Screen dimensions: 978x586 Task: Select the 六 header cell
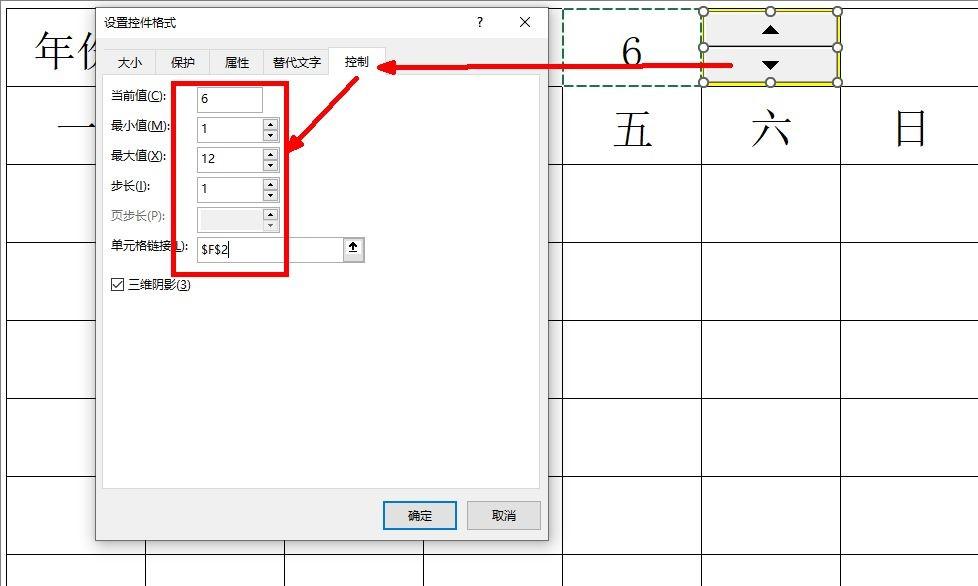click(x=771, y=125)
